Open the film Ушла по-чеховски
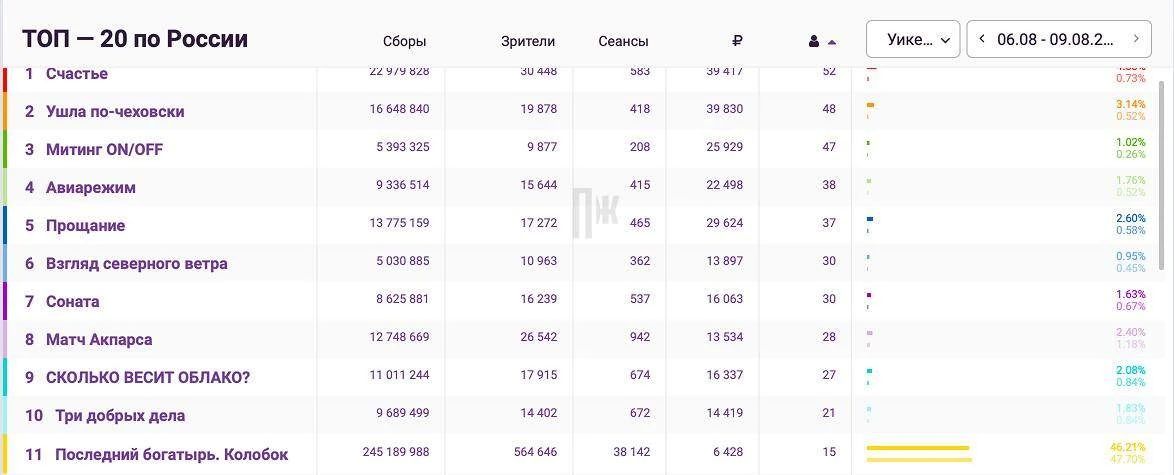Image resolution: width=1174 pixels, height=475 pixels. tap(115, 112)
